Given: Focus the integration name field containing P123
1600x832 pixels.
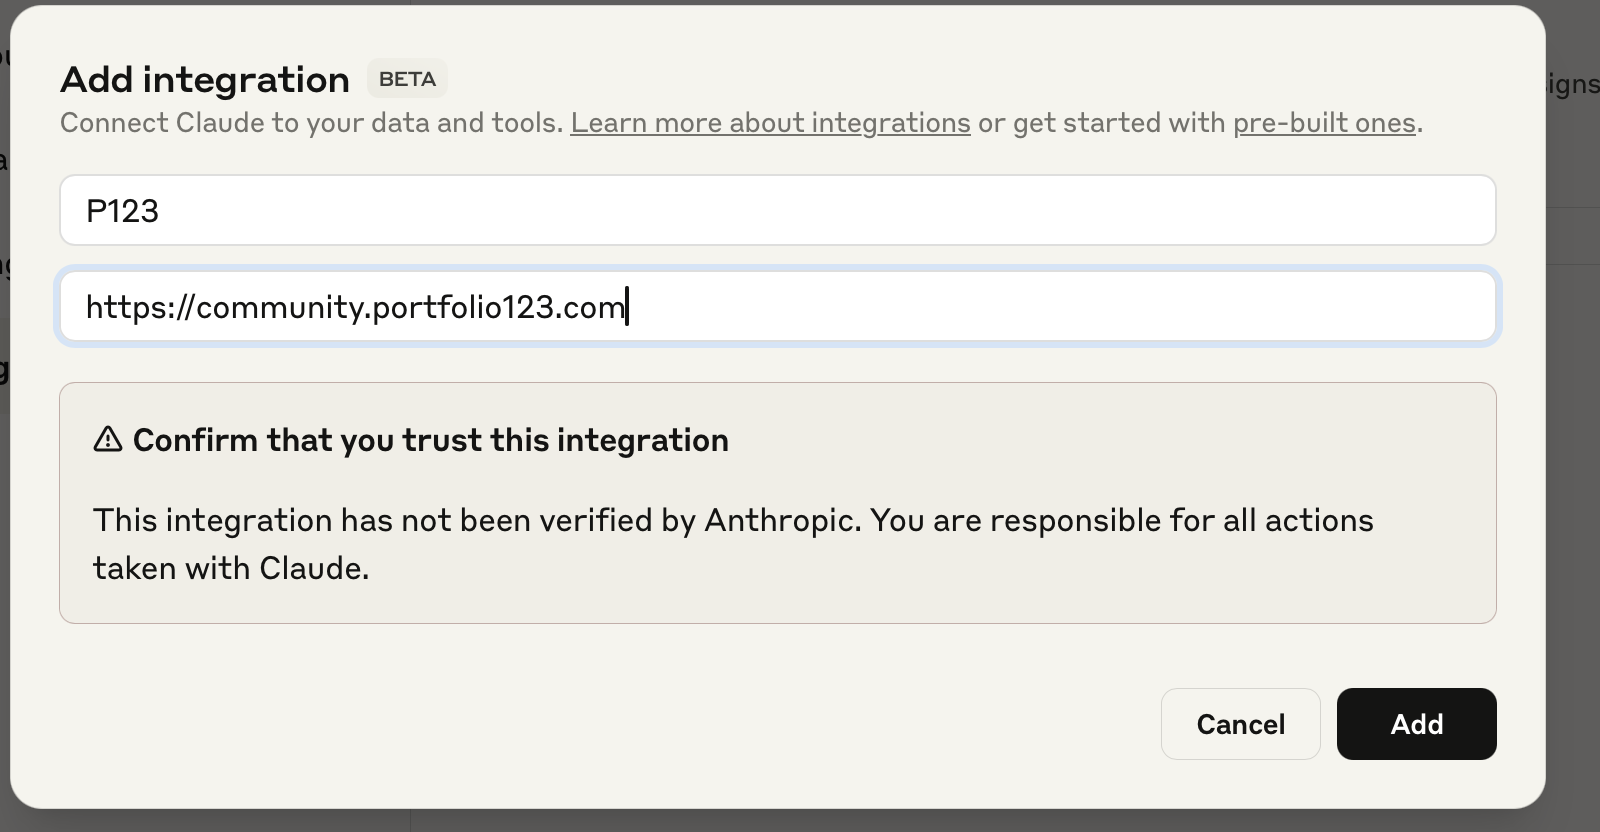Looking at the screenshot, I should (778, 210).
